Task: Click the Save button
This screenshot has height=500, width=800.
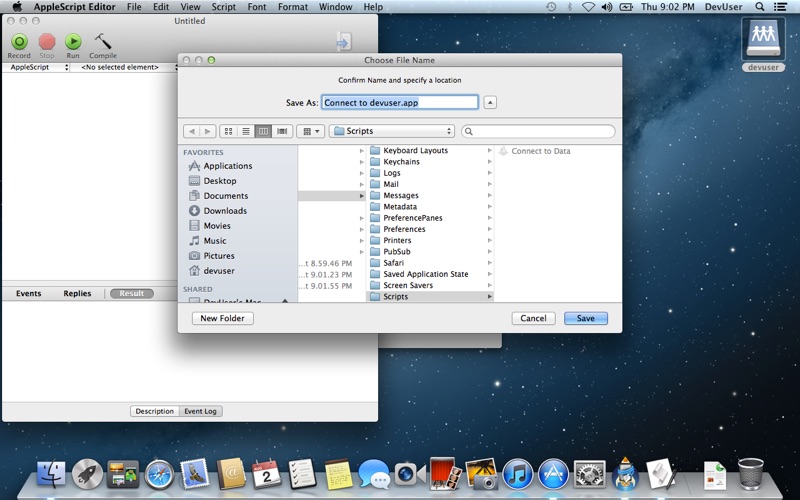Action: click(586, 318)
